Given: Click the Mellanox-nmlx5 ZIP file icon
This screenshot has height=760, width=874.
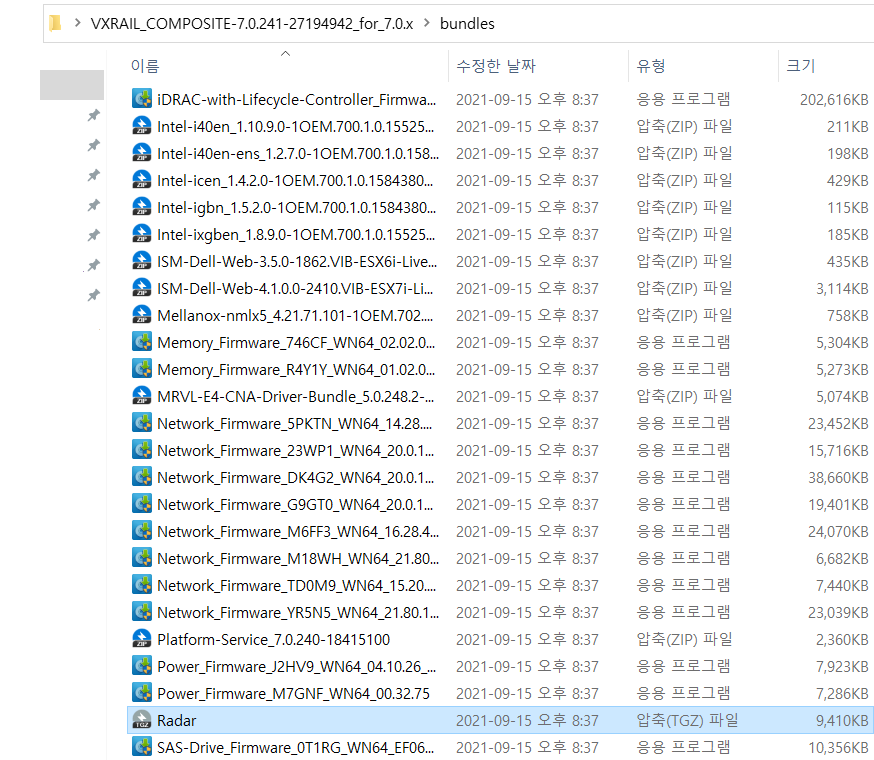Looking at the screenshot, I should point(142,315).
